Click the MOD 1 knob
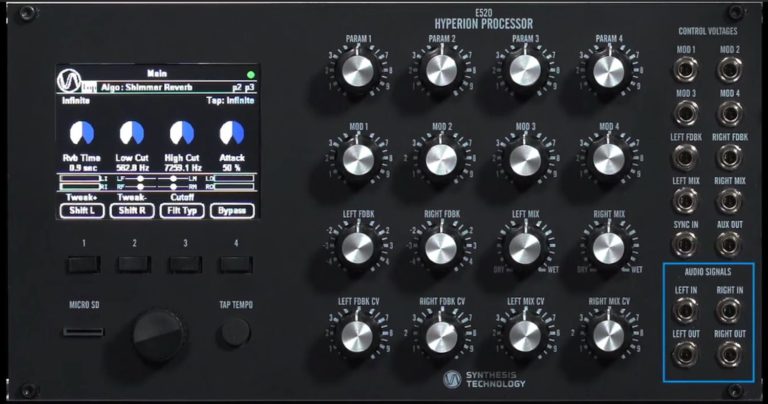 pos(359,160)
